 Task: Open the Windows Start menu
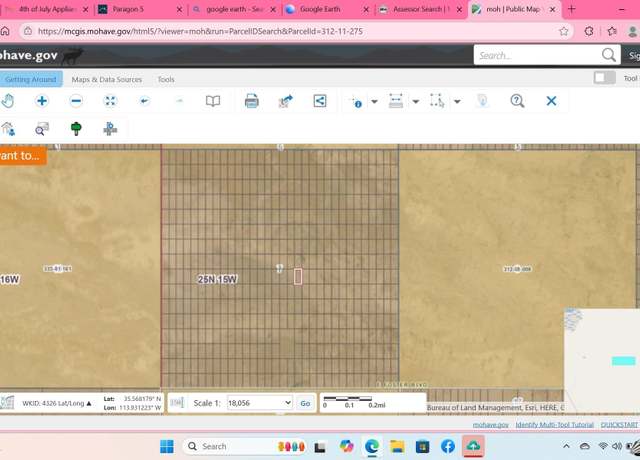[x=167, y=446]
